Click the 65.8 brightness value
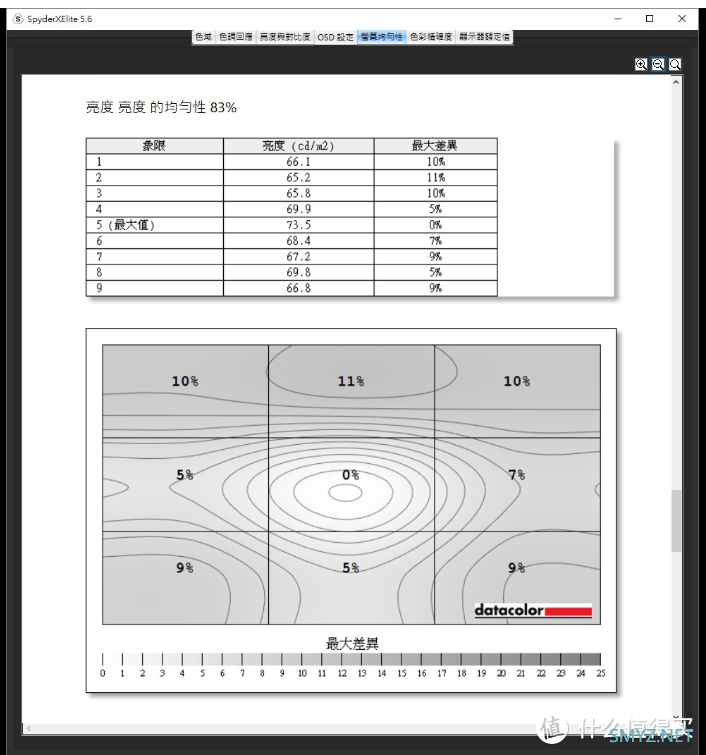Viewport: 706px width, 755px height. [299, 194]
